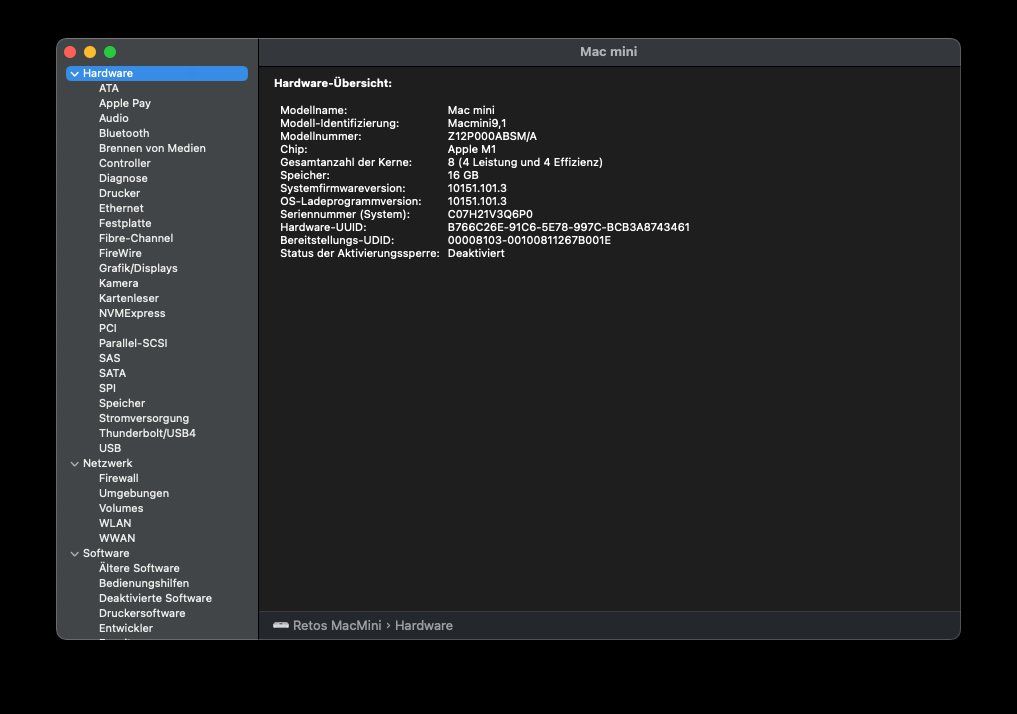The image size is (1017, 714).
Task: Collapse the Hardware section chevron
Action: (75, 74)
